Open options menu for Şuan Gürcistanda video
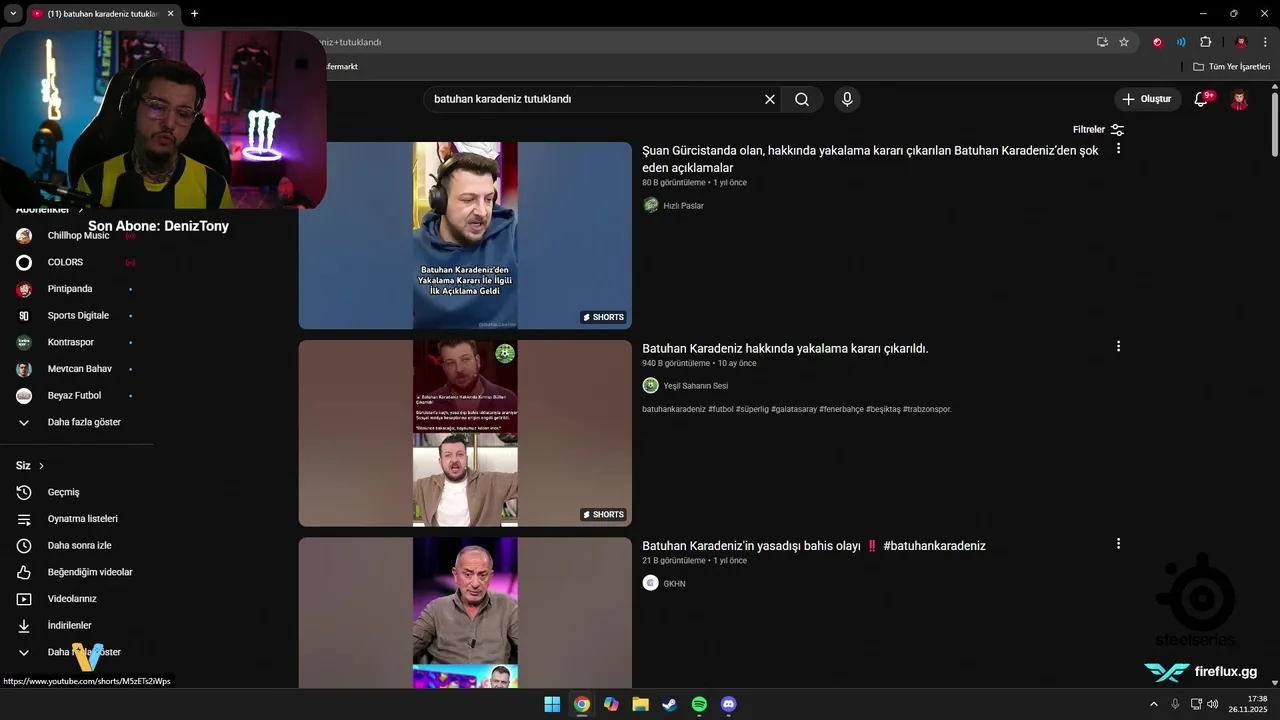This screenshot has width=1280, height=720. [1118, 149]
